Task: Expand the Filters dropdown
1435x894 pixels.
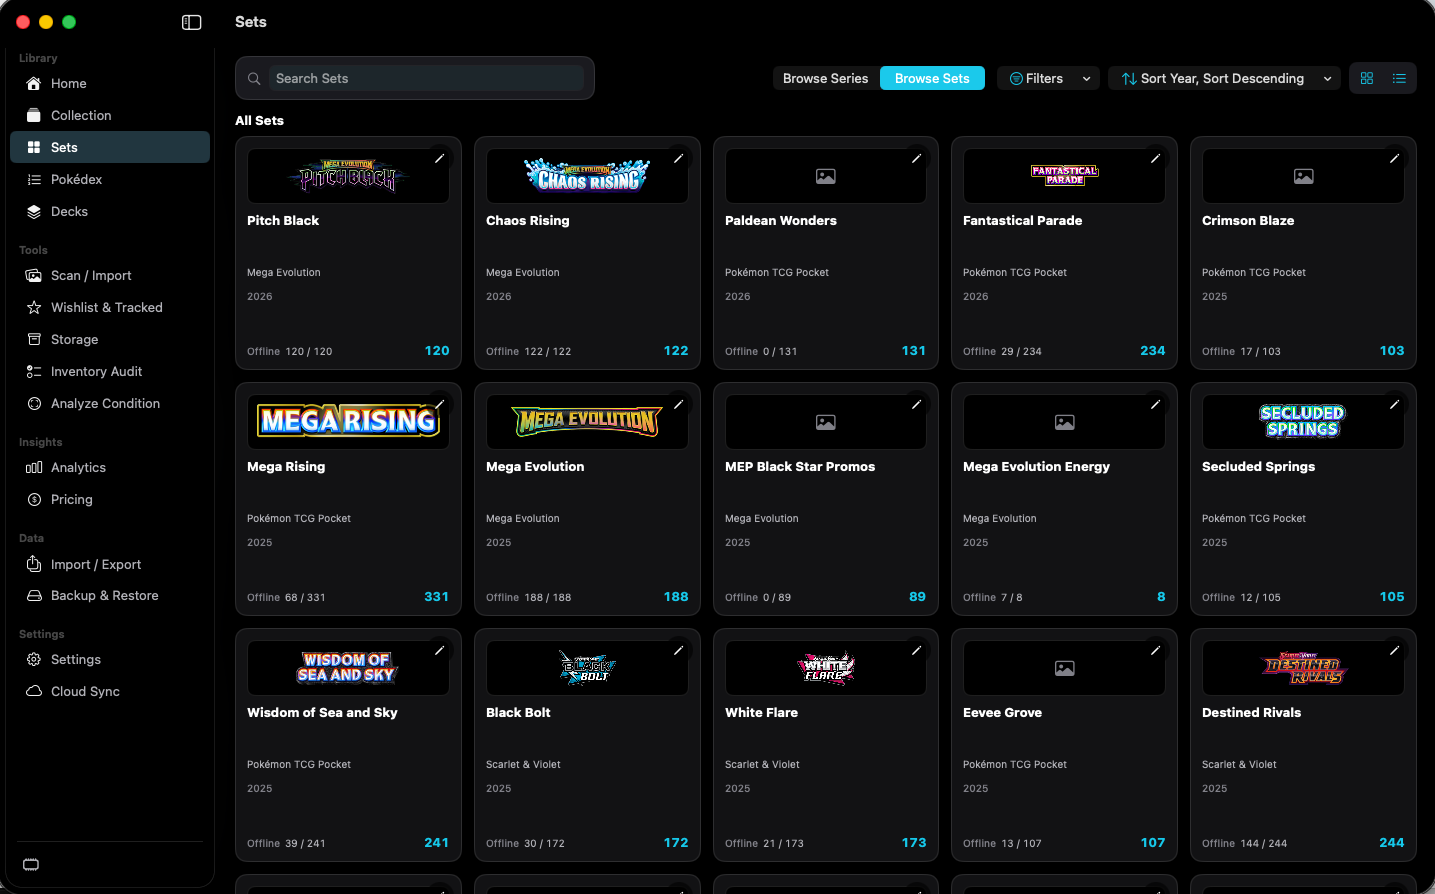Action: [1049, 78]
